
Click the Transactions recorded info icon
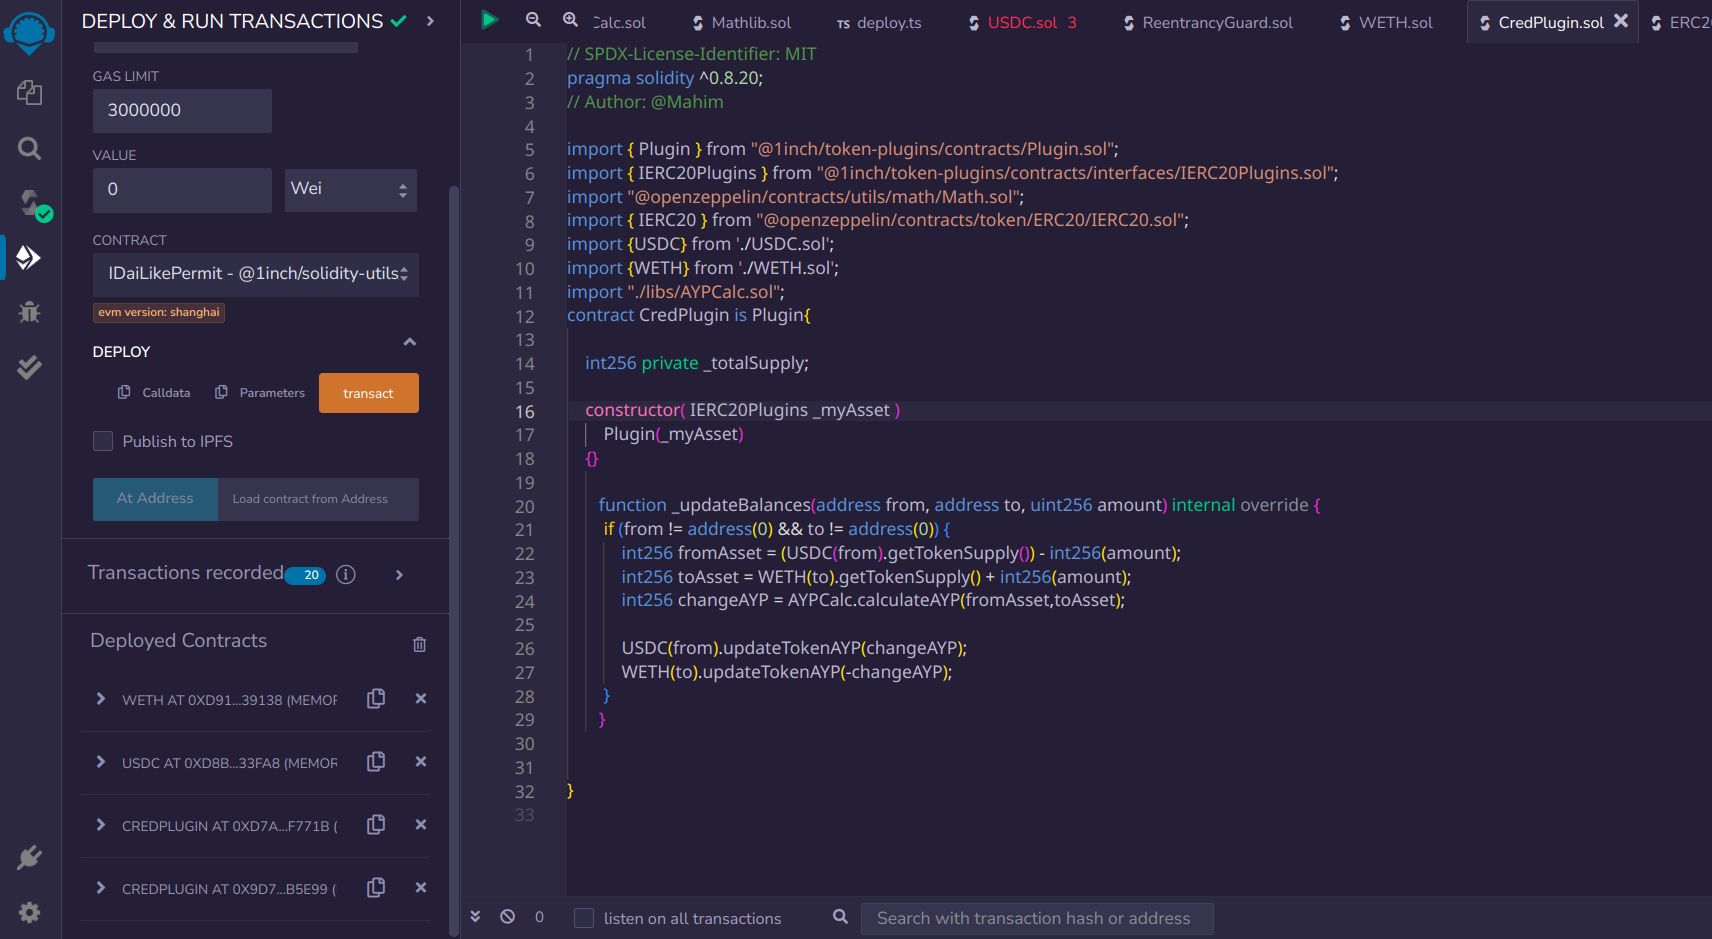coord(346,574)
